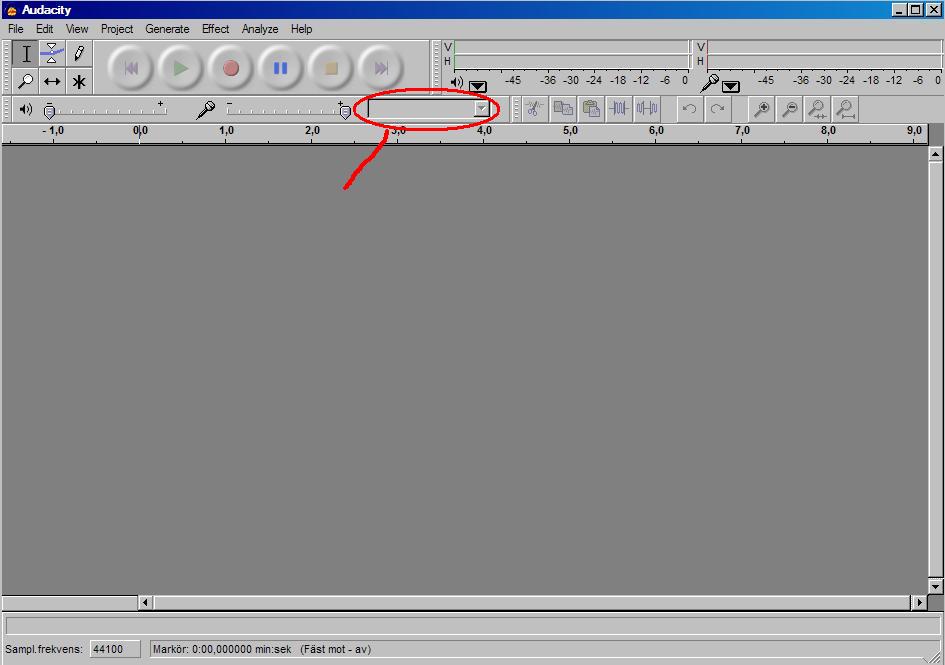The height and width of the screenshot is (665, 945).
Task: Select the Time Shift tool
Action: (52, 81)
